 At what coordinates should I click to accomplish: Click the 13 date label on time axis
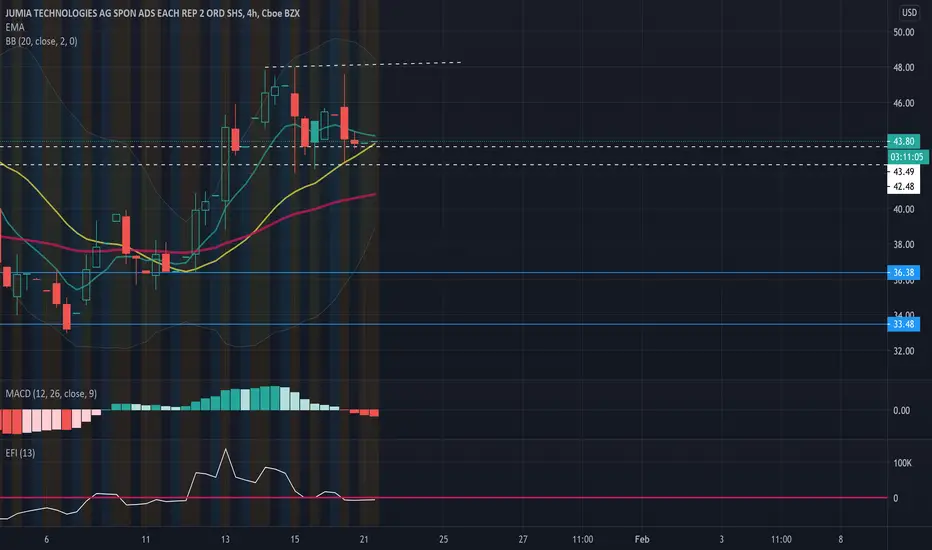pyautogui.click(x=225, y=539)
